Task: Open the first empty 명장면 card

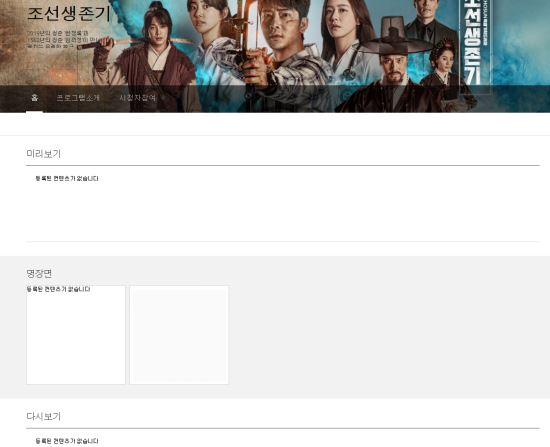Action: (x=76, y=335)
